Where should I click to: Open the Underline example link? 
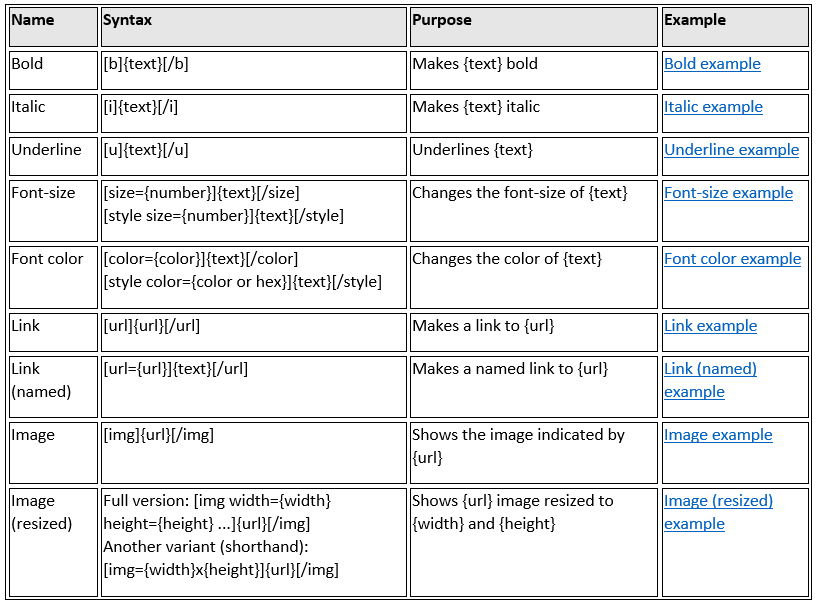(731, 150)
